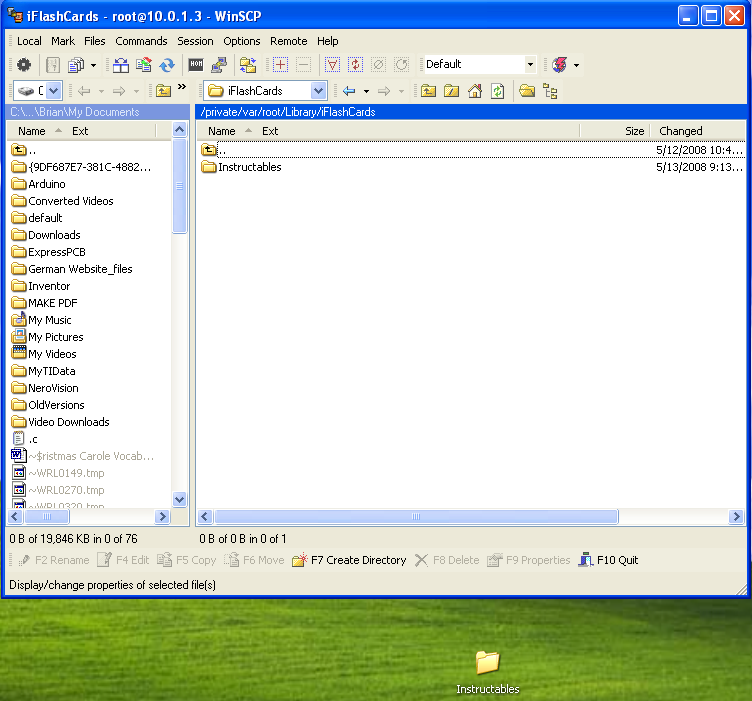Sort local panel by Ext column

[80, 131]
